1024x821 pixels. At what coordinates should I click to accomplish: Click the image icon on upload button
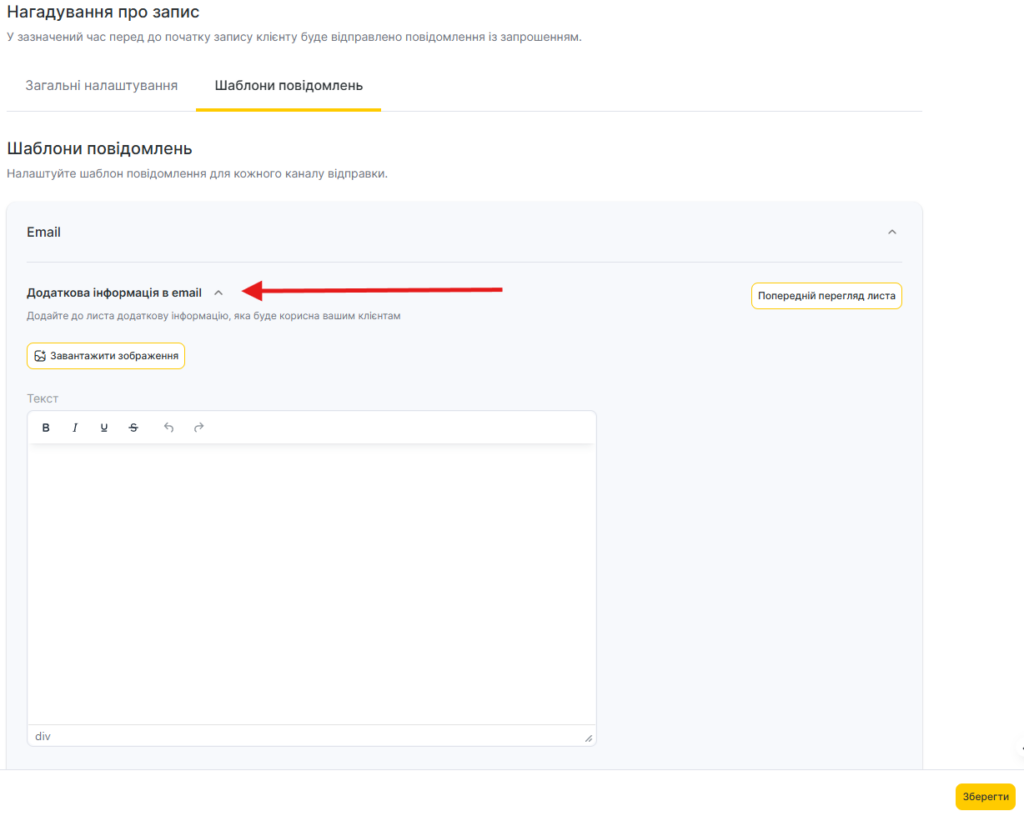(x=40, y=356)
